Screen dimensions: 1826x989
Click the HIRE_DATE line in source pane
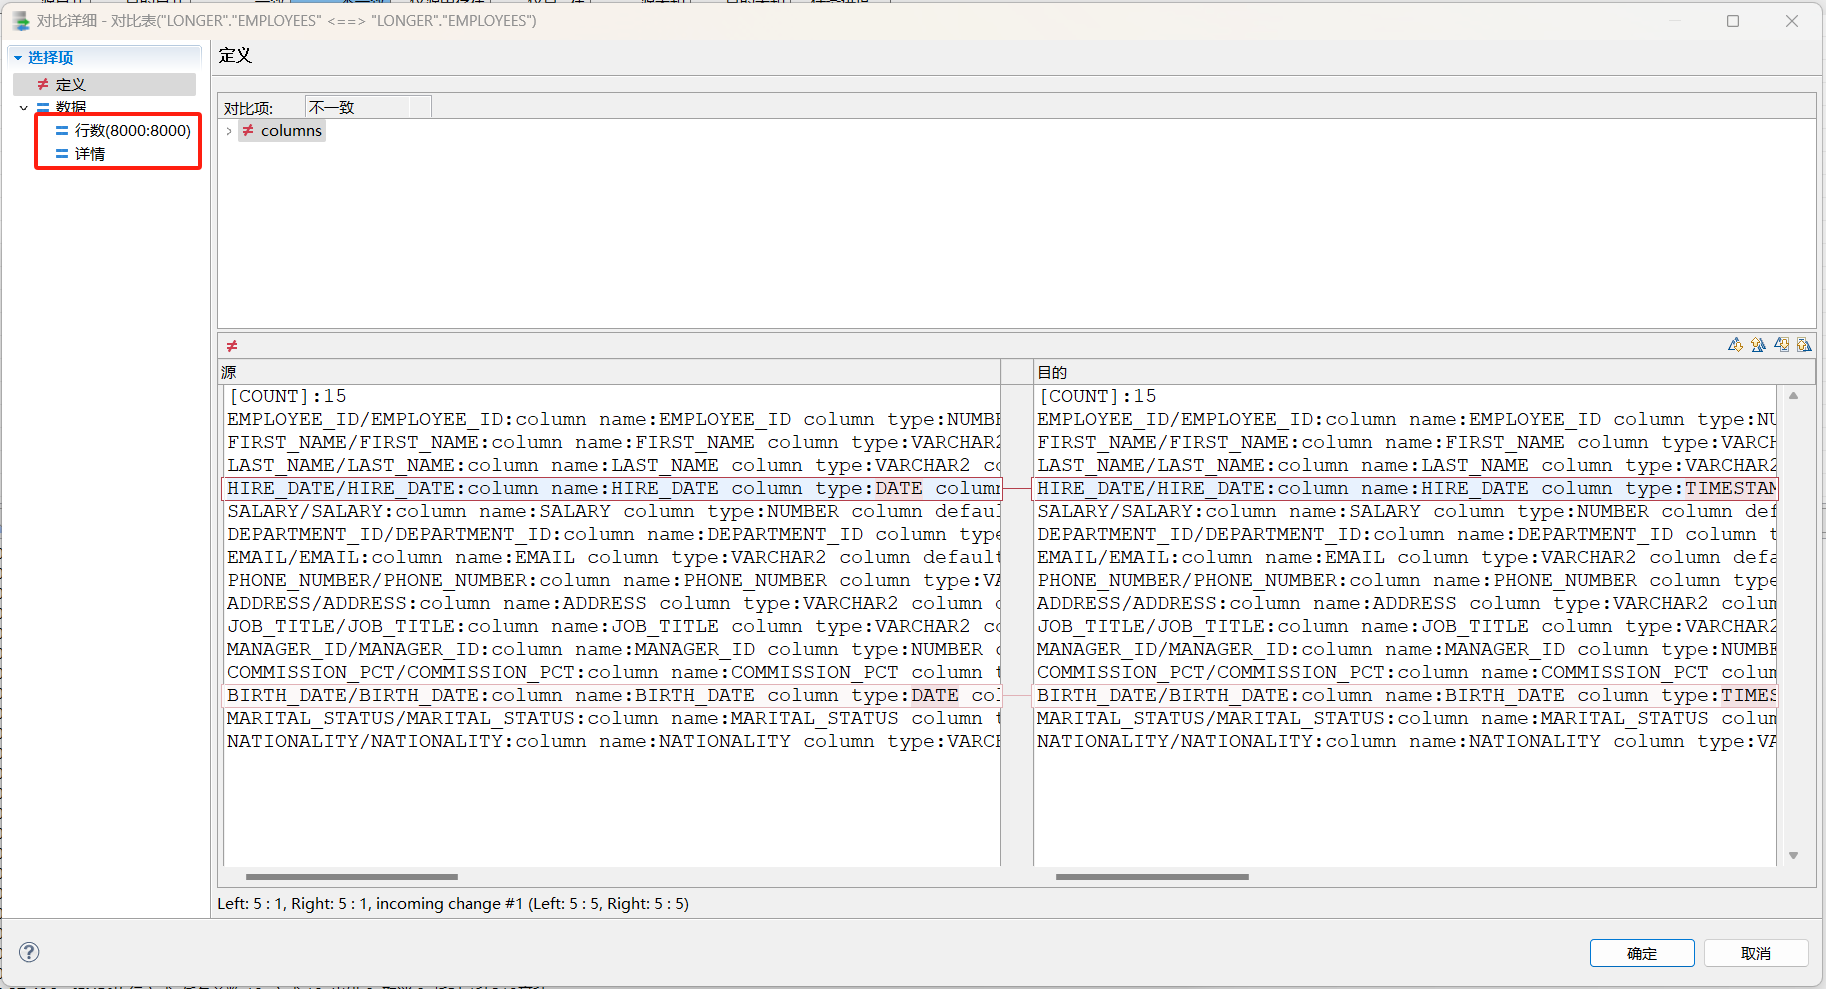tap(612, 489)
